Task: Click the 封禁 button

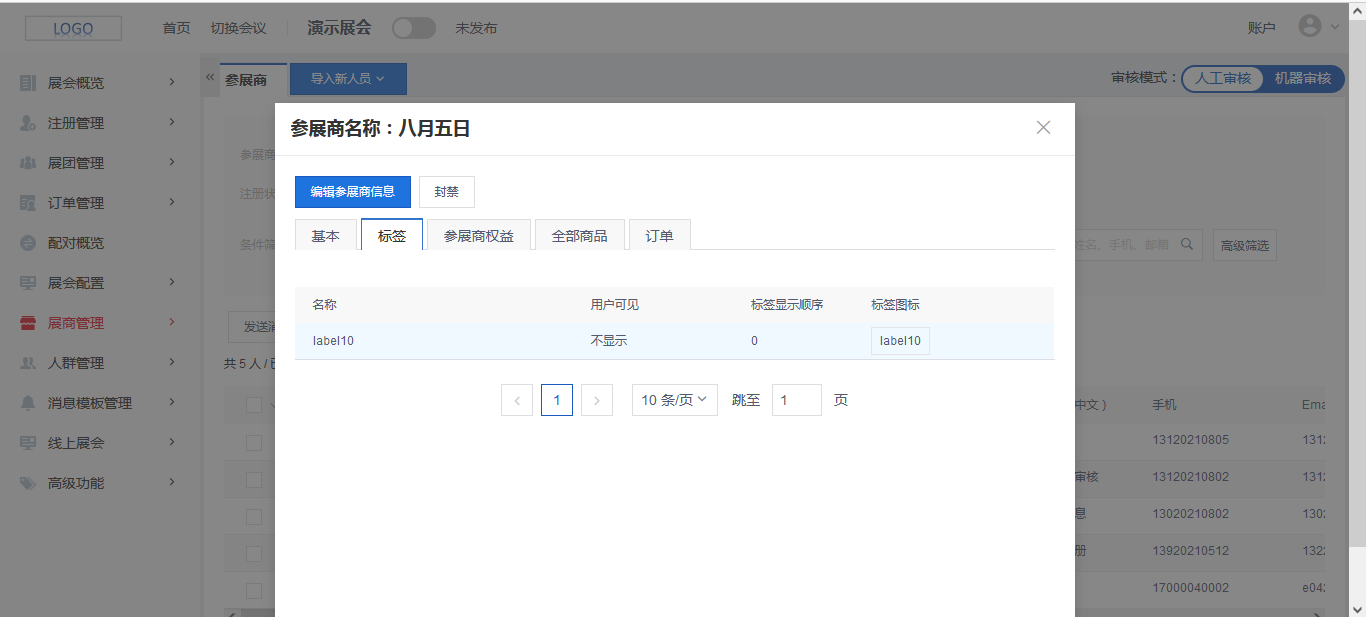Action: point(446,192)
